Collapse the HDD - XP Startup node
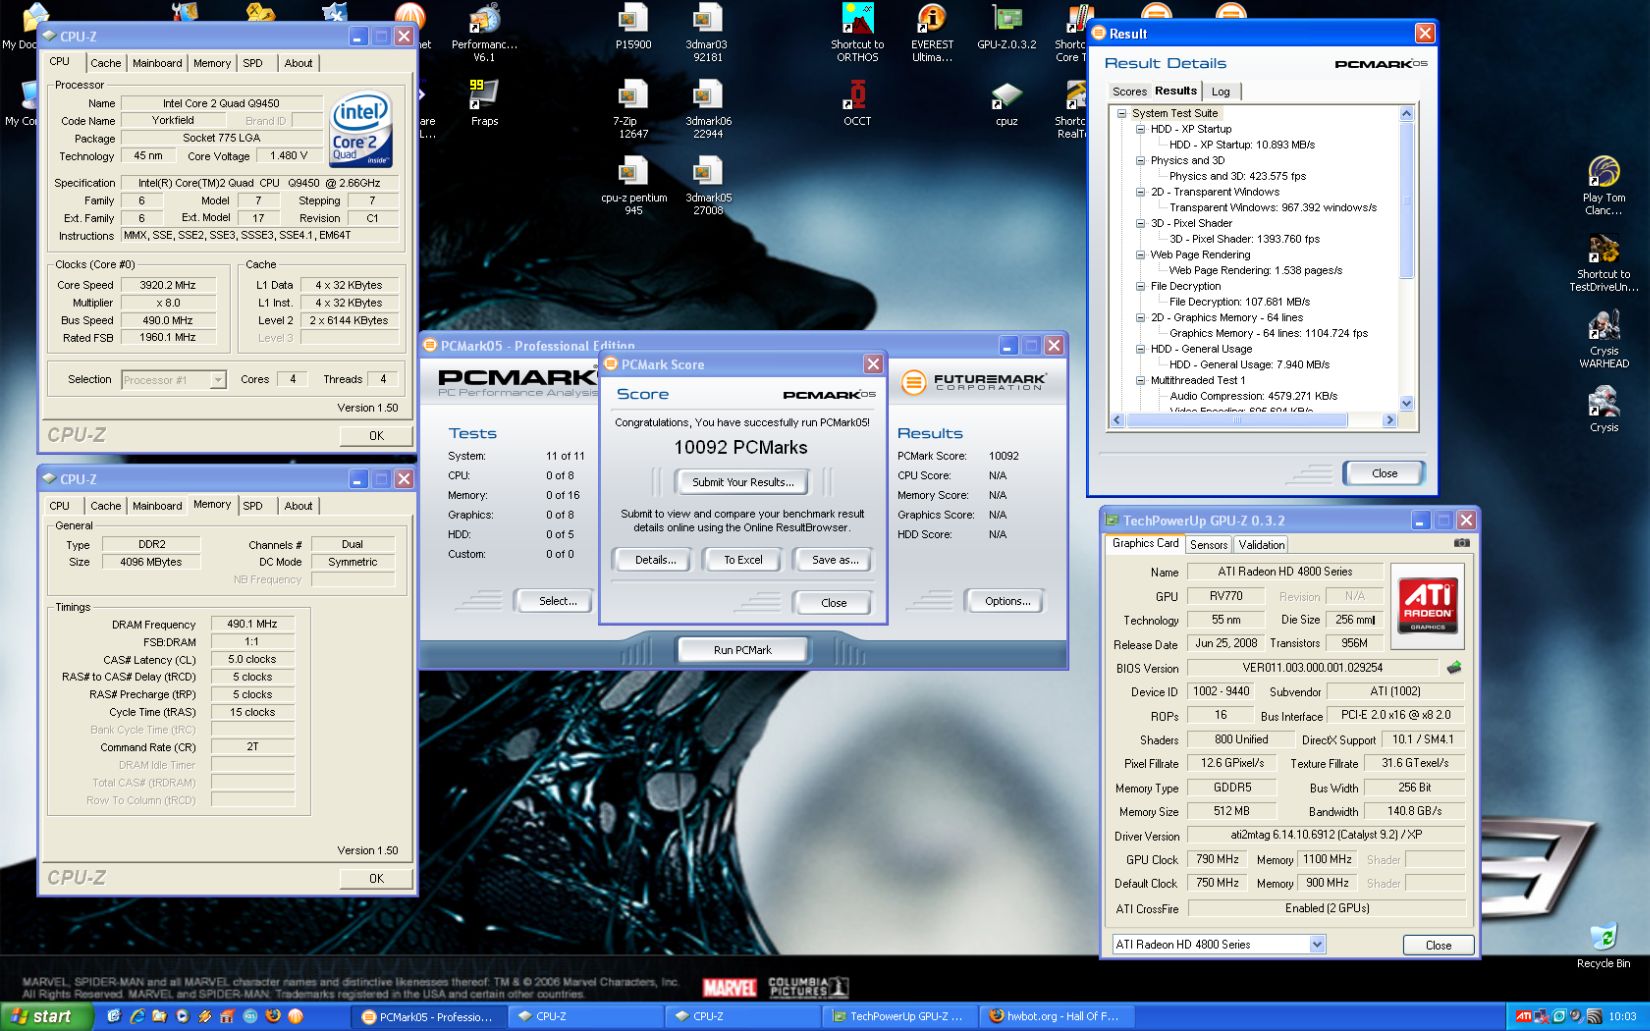This screenshot has width=1650, height=1031. point(1140,129)
